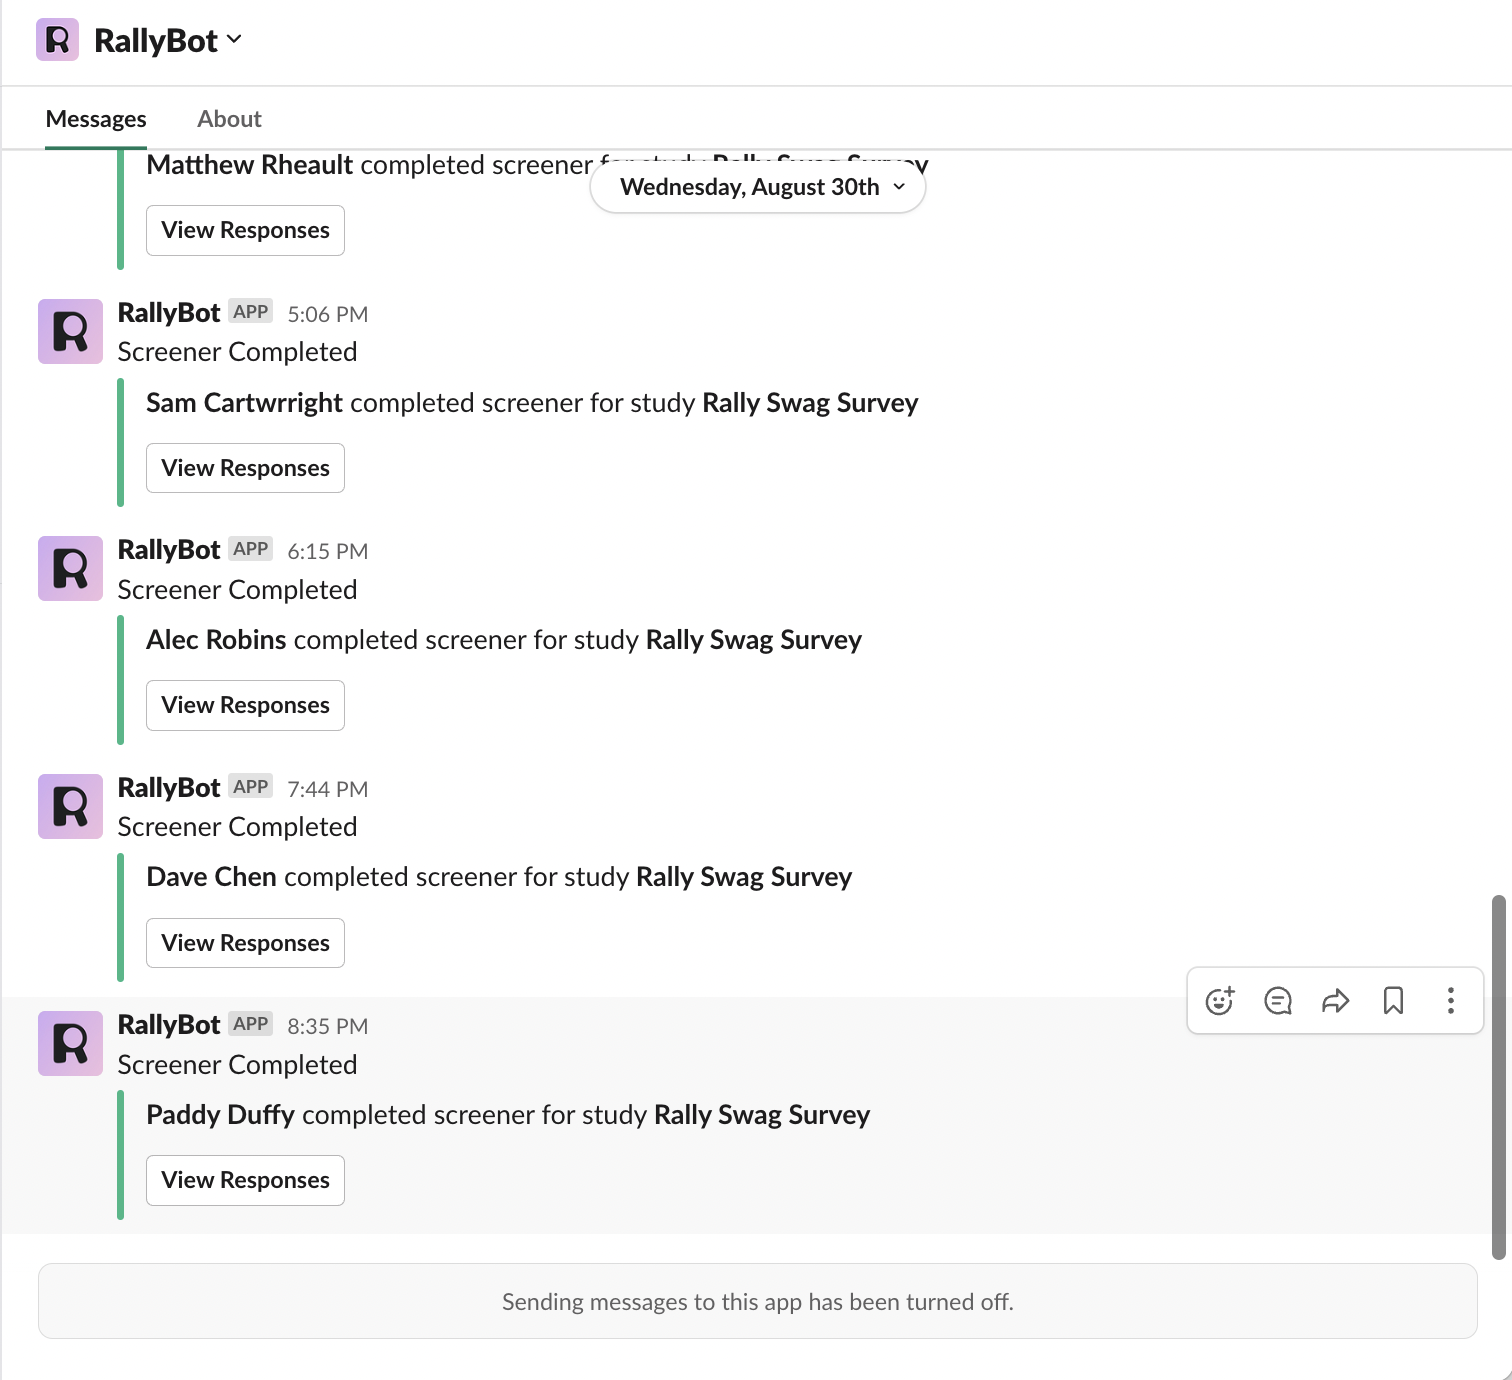This screenshot has height=1380, width=1512.
Task: Click the RallyBot logo in the header
Action: coord(57,40)
